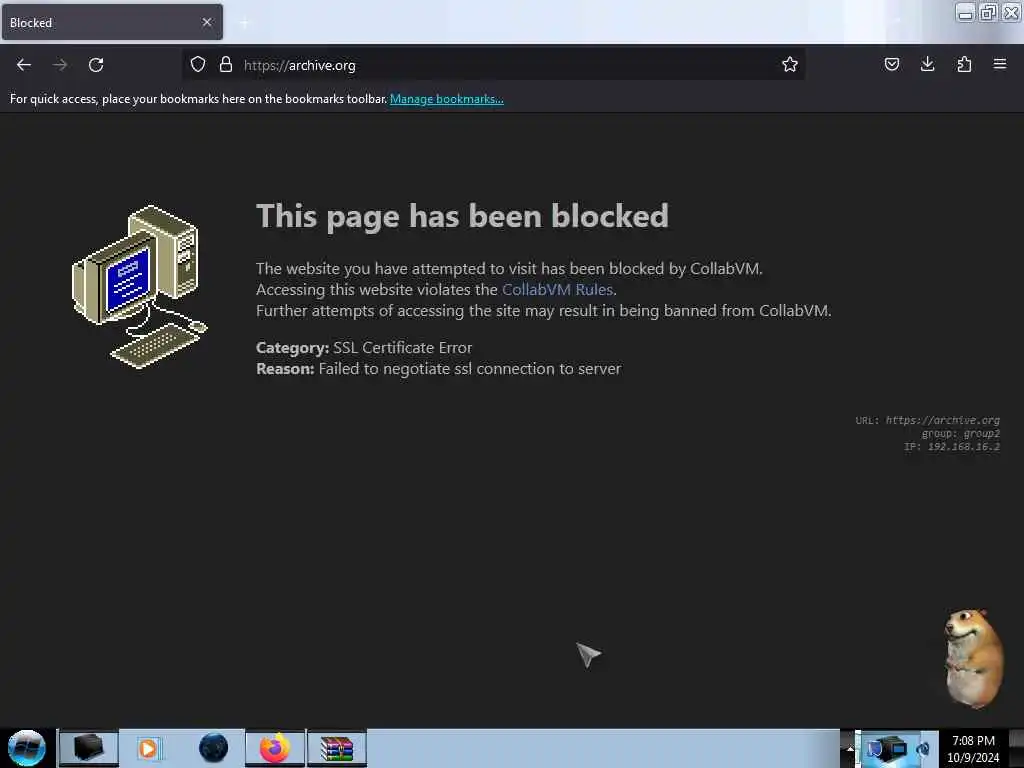Reload the current page
Image resolution: width=1024 pixels, height=768 pixels.
(96, 65)
